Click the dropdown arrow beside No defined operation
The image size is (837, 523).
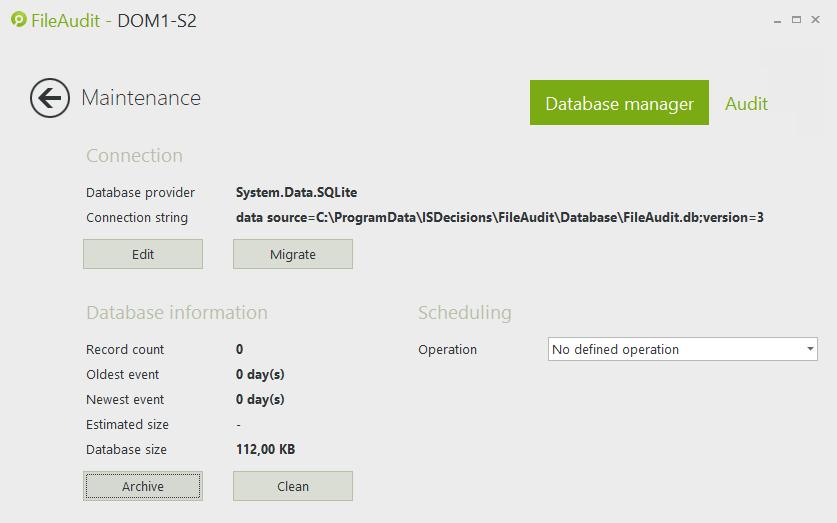coord(809,349)
